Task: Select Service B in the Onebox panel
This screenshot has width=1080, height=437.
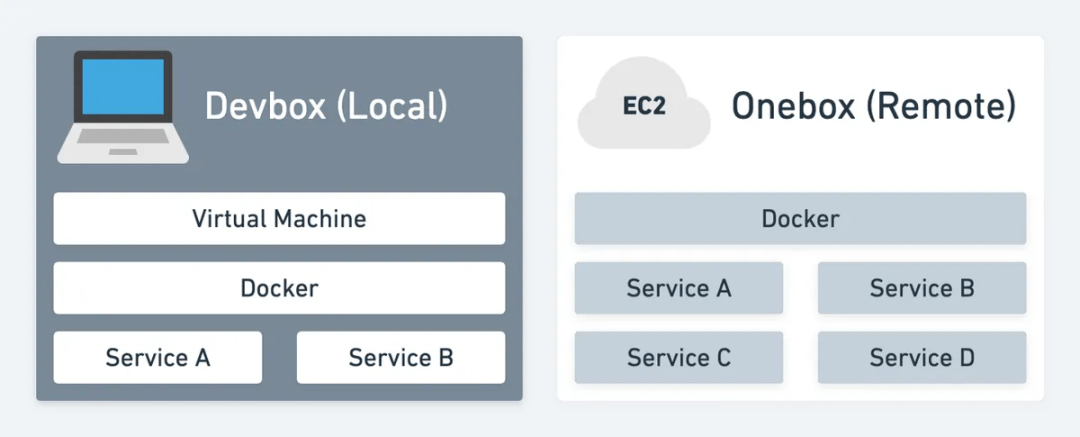Action: pyautogui.click(x=922, y=288)
